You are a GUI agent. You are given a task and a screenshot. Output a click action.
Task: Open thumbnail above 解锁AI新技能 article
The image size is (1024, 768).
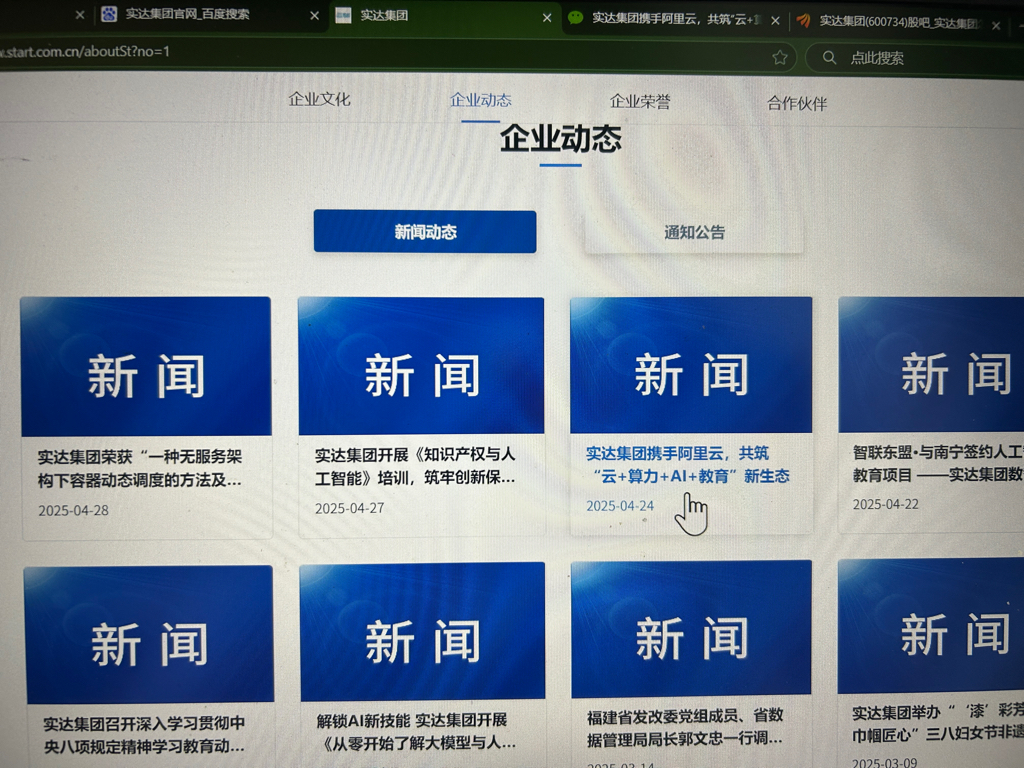pos(423,632)
